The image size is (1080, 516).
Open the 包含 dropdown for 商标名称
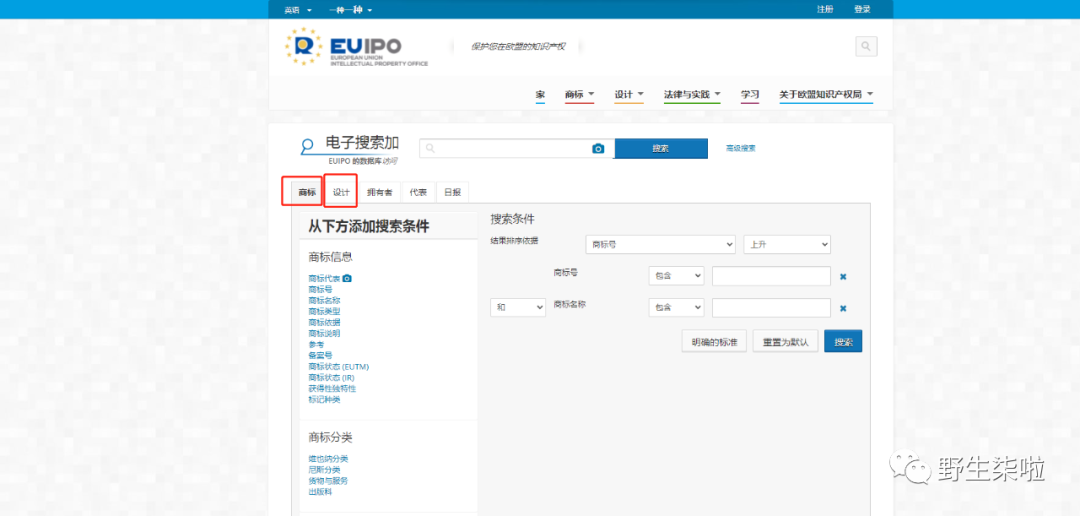[676, 307]
